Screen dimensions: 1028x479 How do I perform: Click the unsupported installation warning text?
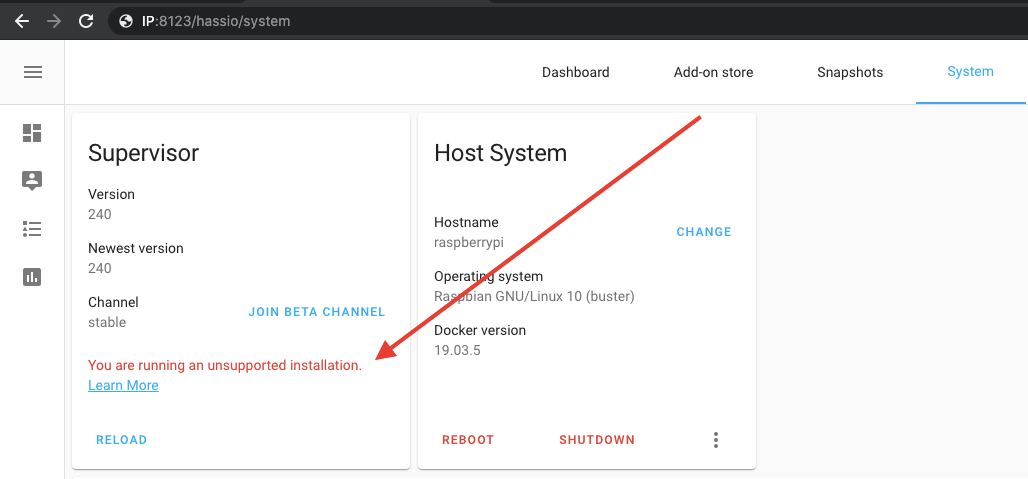coord(225,366)
